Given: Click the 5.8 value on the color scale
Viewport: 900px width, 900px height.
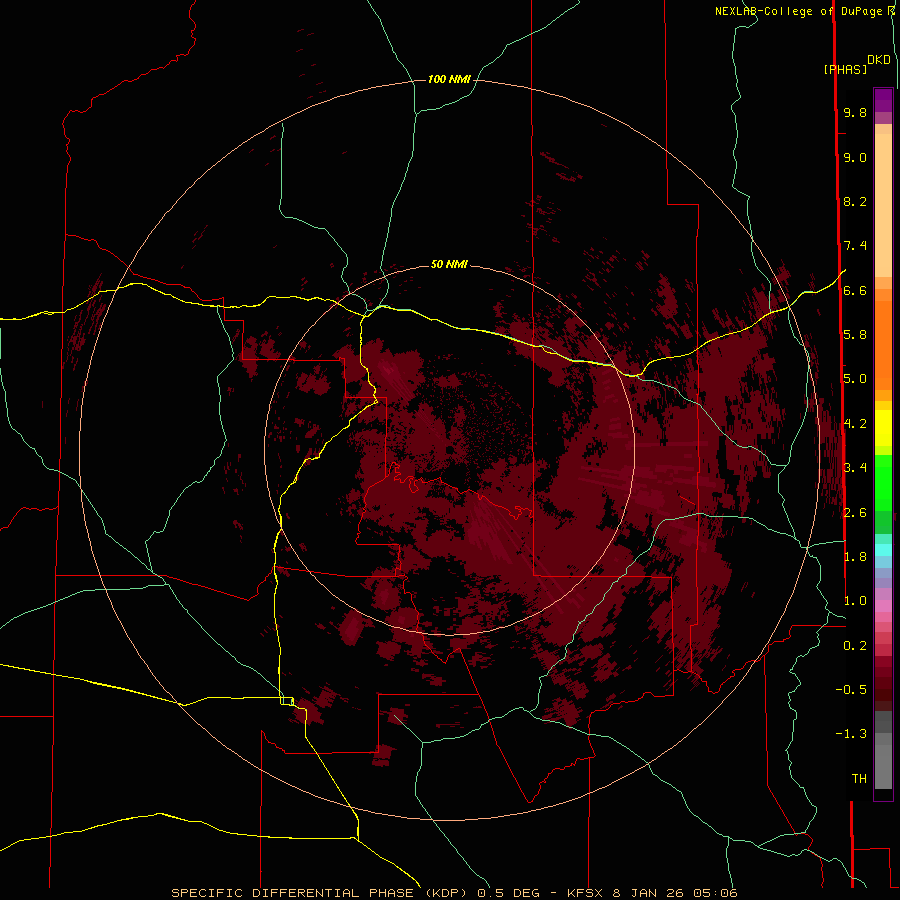Looking at the screenshot, I should pyautogui.click(x=855, y=335).
